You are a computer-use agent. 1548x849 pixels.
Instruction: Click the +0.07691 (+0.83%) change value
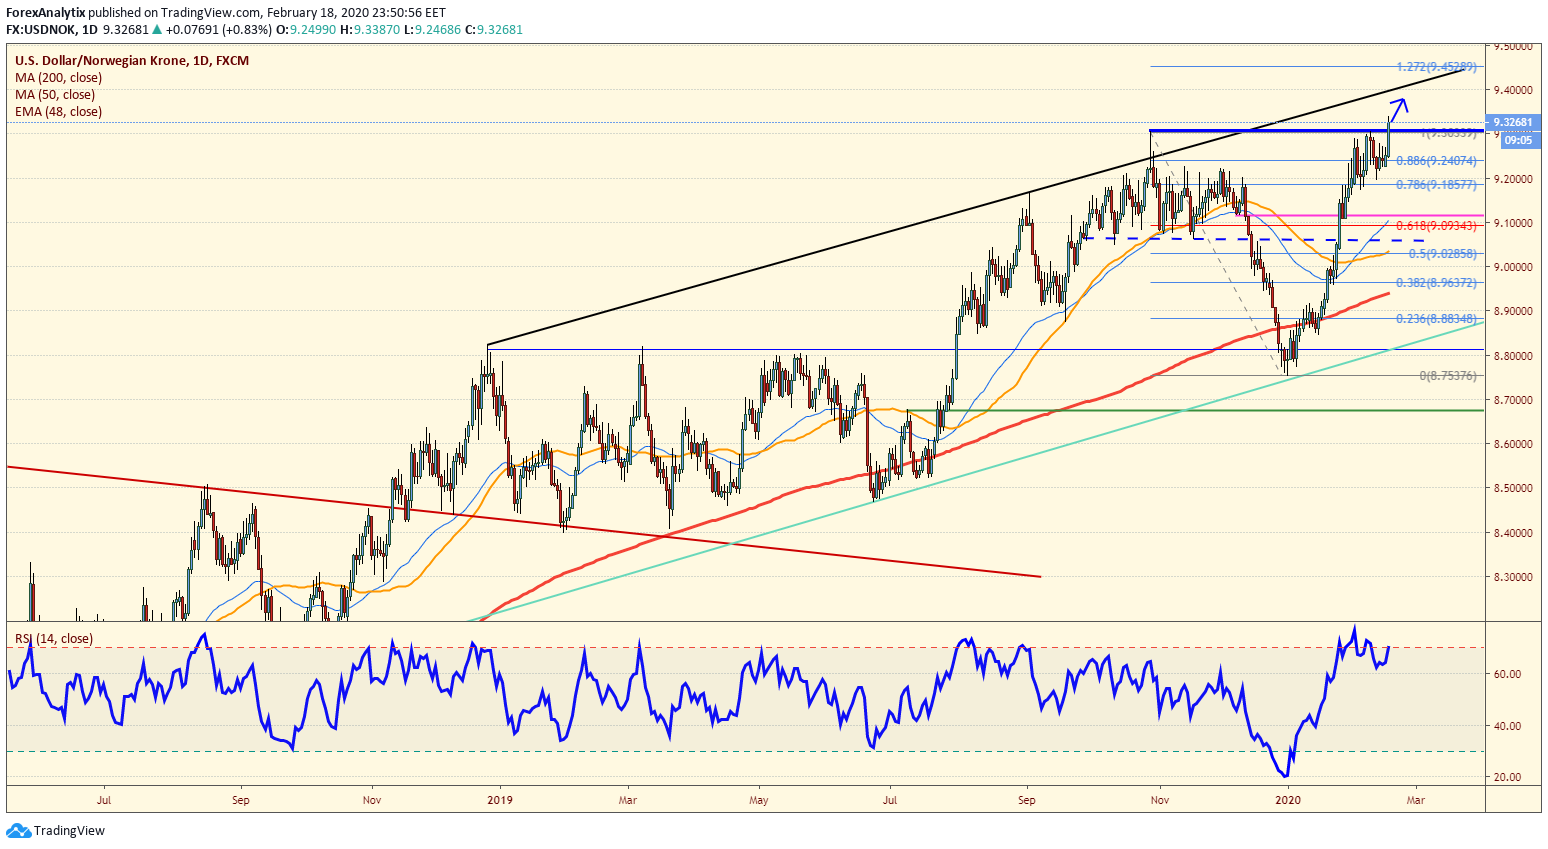pyautogui.click(x=217, y=30)
